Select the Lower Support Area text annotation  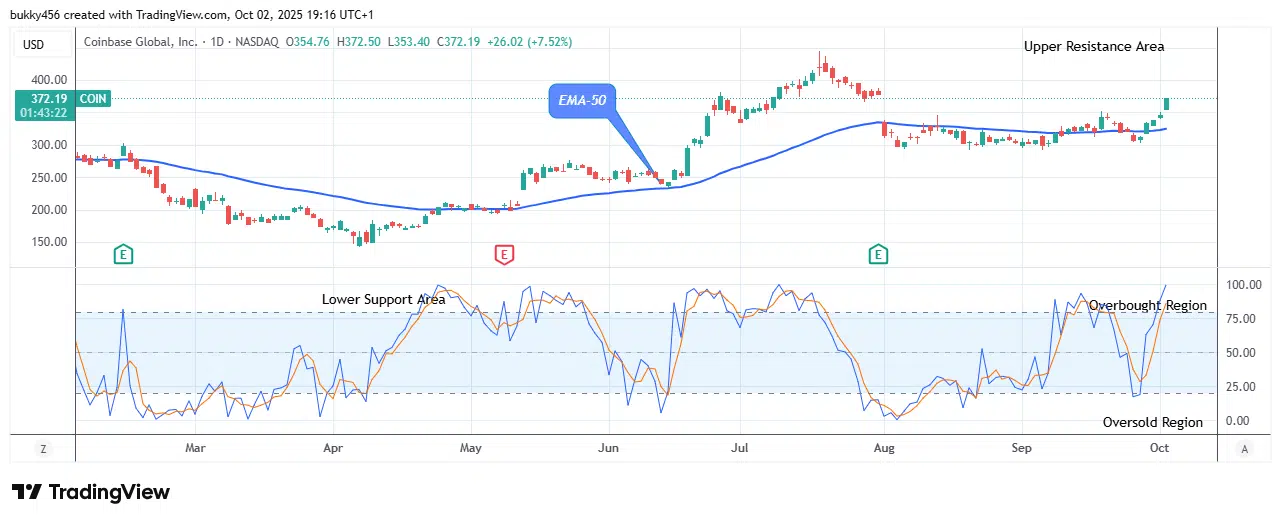(x=383, y=299)
